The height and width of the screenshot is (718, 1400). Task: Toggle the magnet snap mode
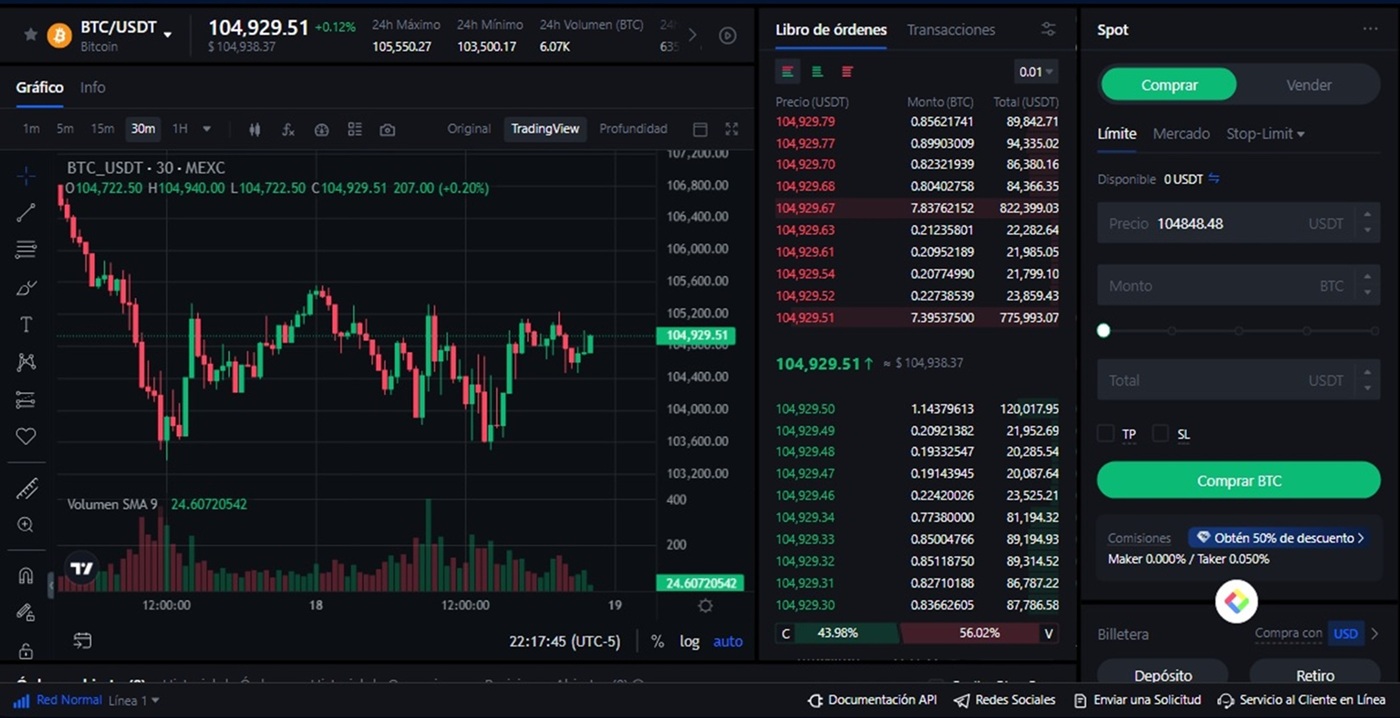click(26, 576)
